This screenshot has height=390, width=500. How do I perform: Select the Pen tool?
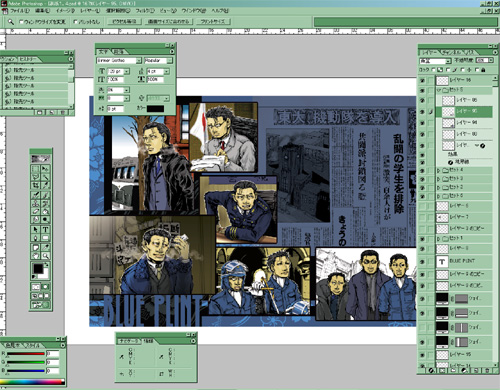[36, 238]
